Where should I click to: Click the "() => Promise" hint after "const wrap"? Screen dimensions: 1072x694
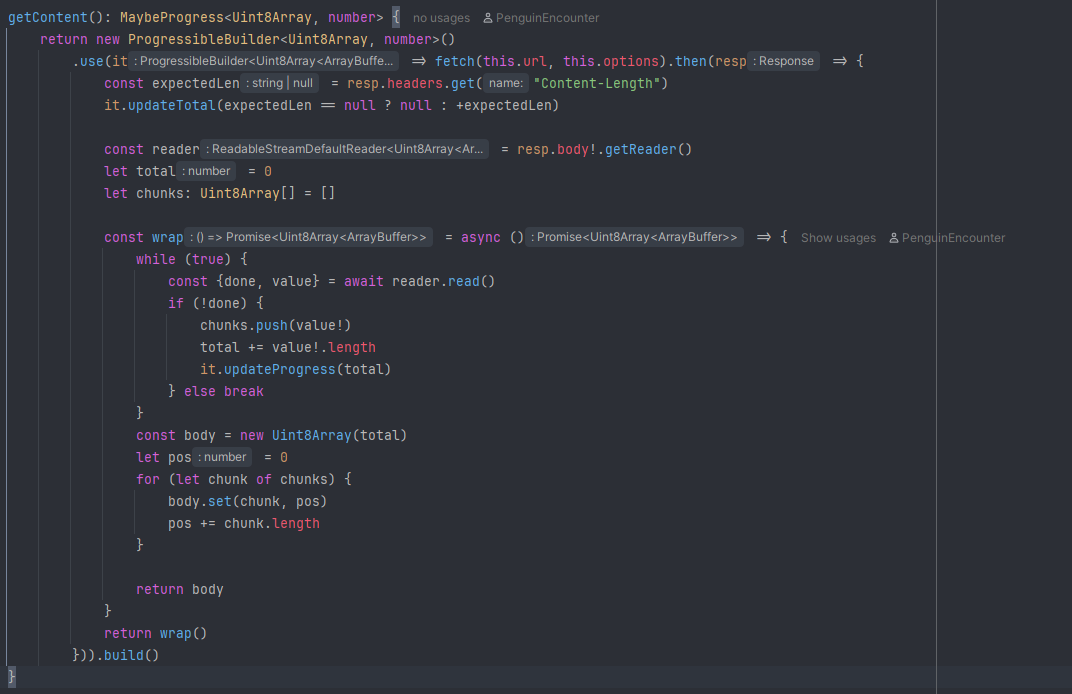309,237
